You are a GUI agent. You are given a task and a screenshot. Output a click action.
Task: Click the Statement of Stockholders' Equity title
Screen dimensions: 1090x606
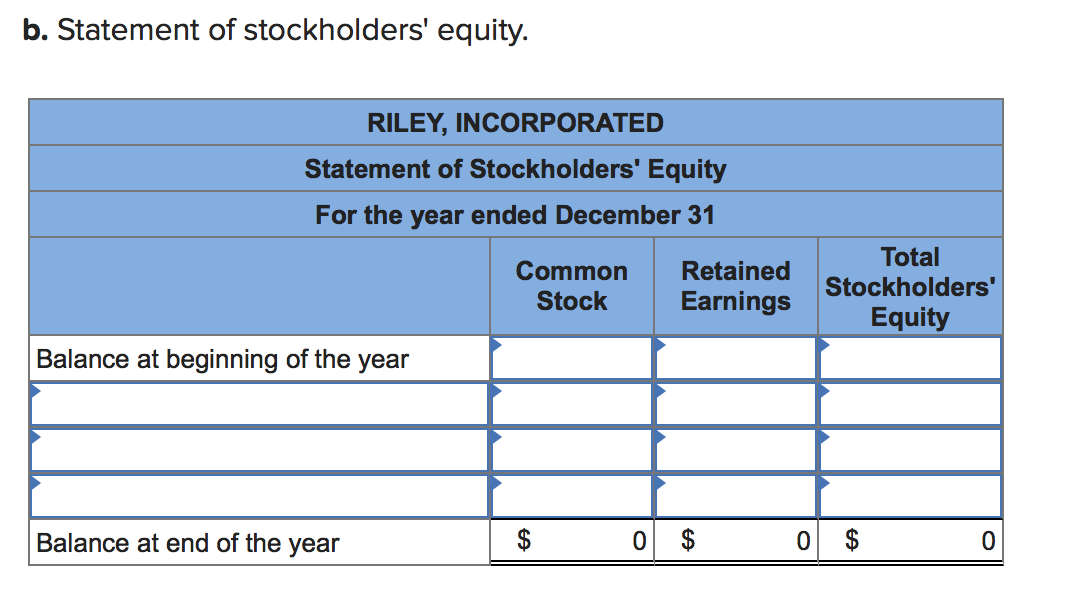[x=516, y=168]
